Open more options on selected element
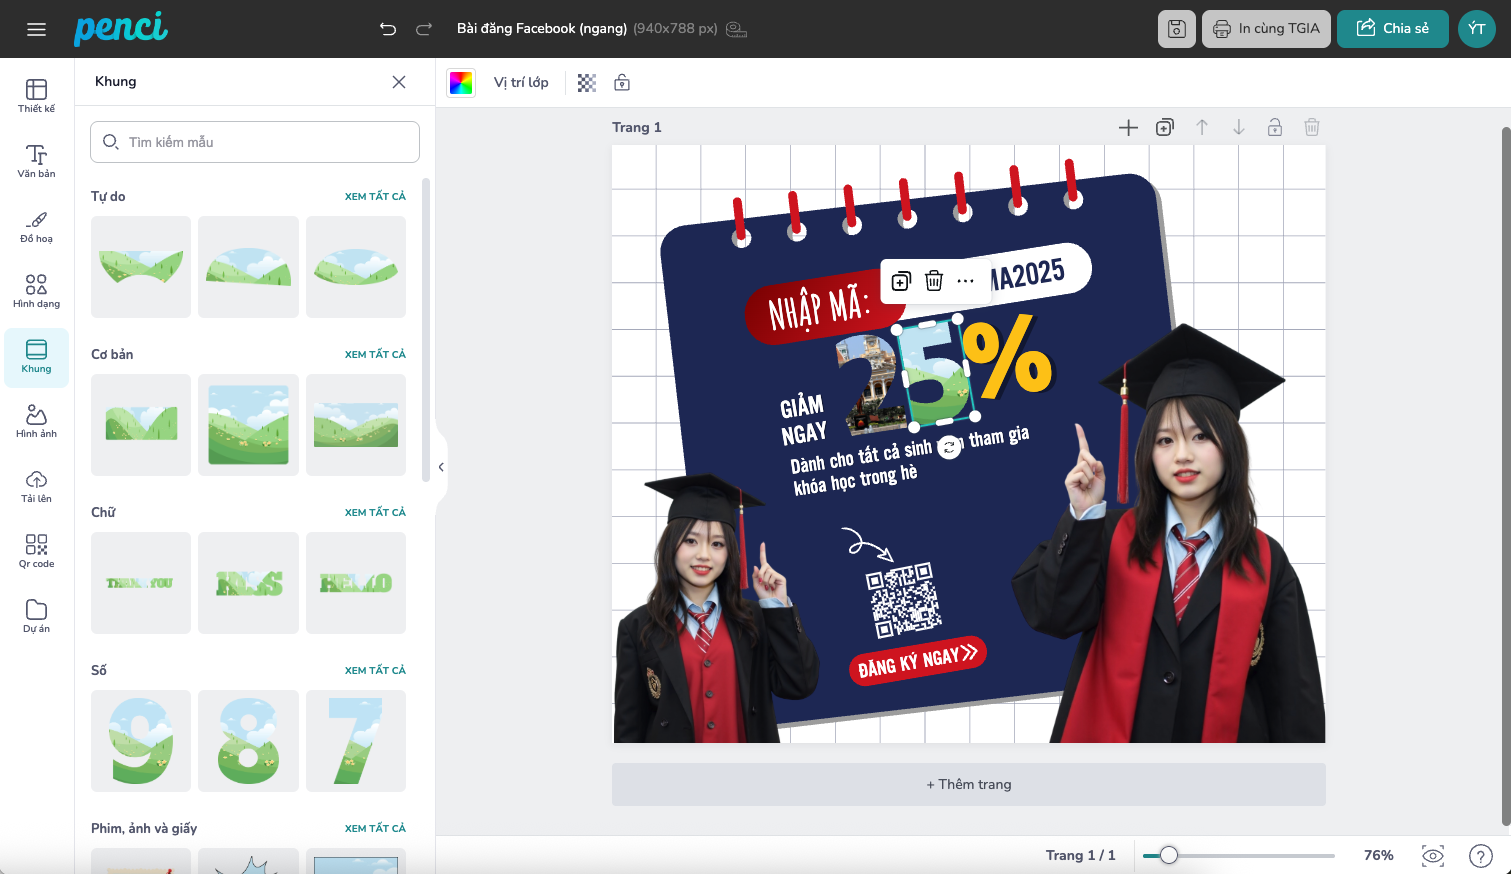1511x874 pixels. [x=965, y=281]
